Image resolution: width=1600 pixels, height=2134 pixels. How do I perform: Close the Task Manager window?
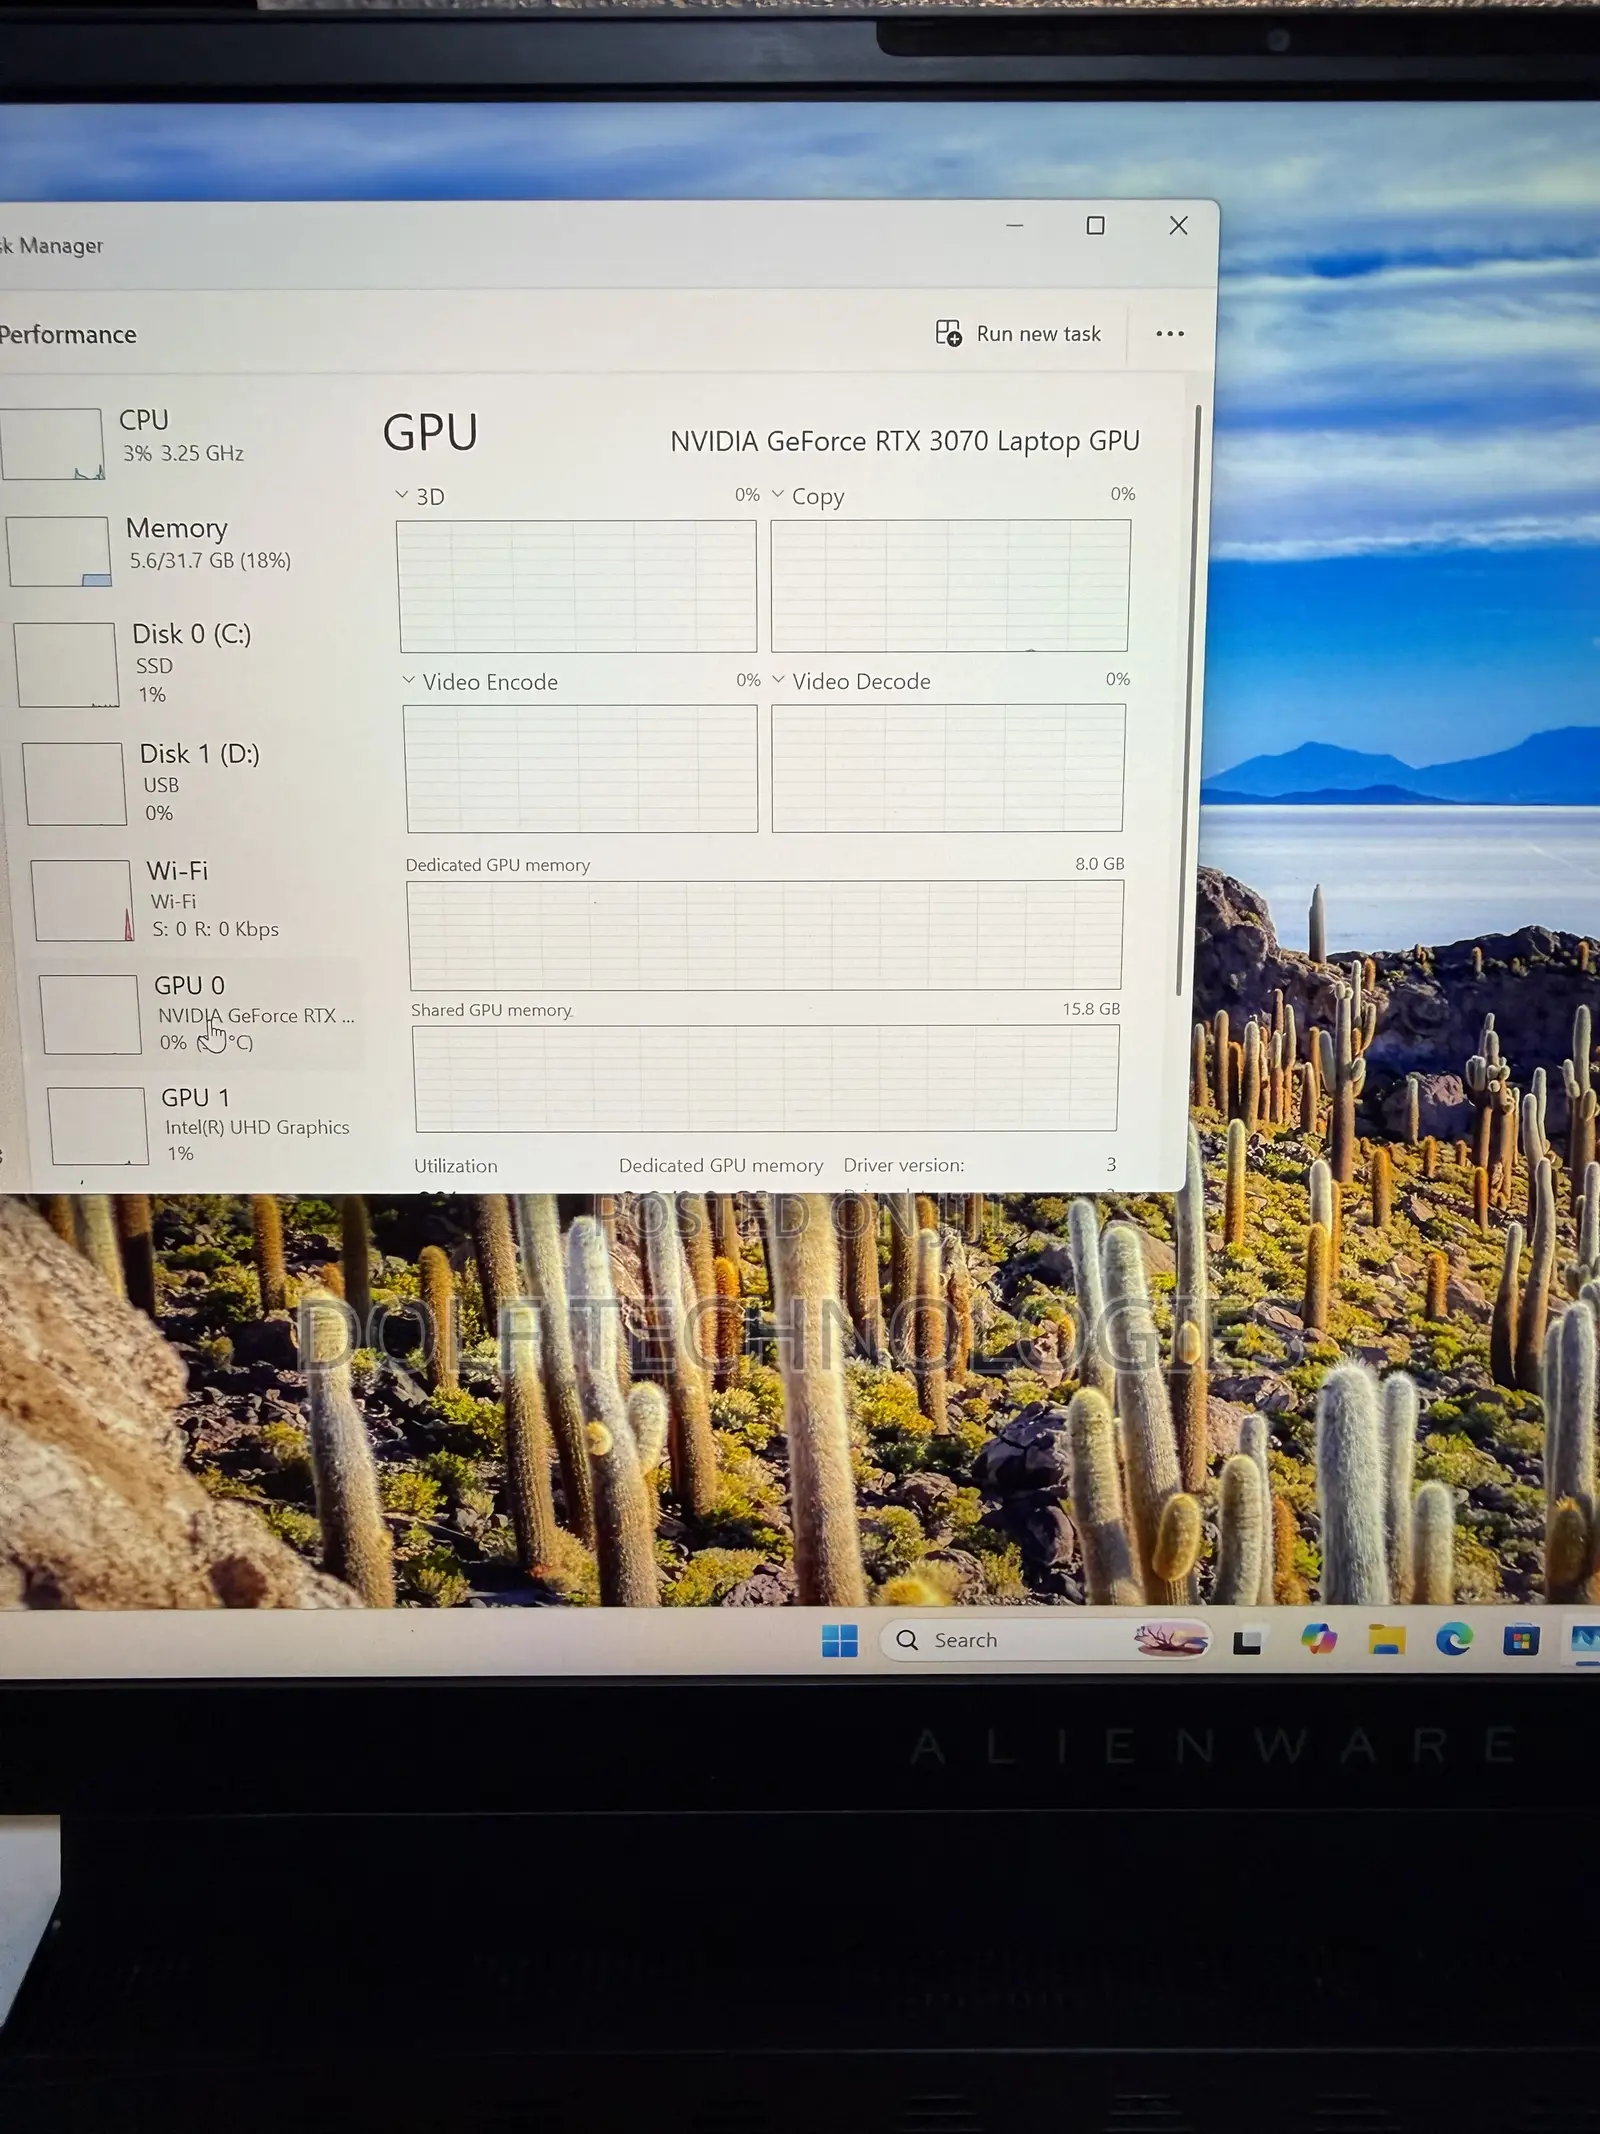[x=1179, y=226]
